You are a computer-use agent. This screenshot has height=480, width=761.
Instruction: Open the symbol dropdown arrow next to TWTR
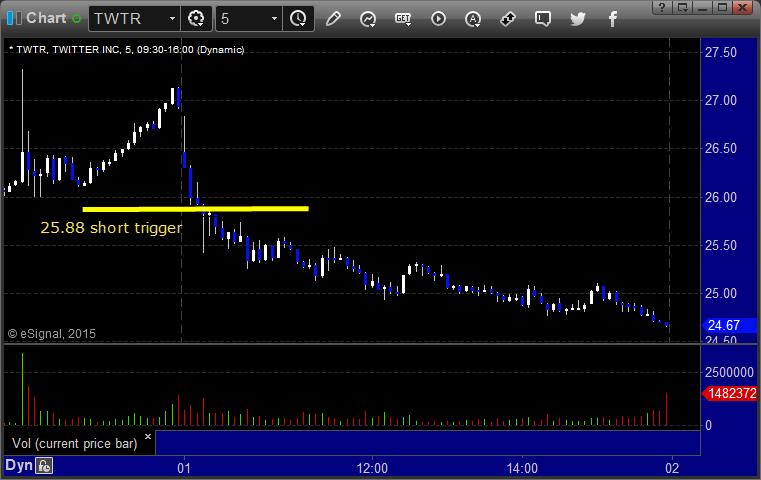coord(172,18)
